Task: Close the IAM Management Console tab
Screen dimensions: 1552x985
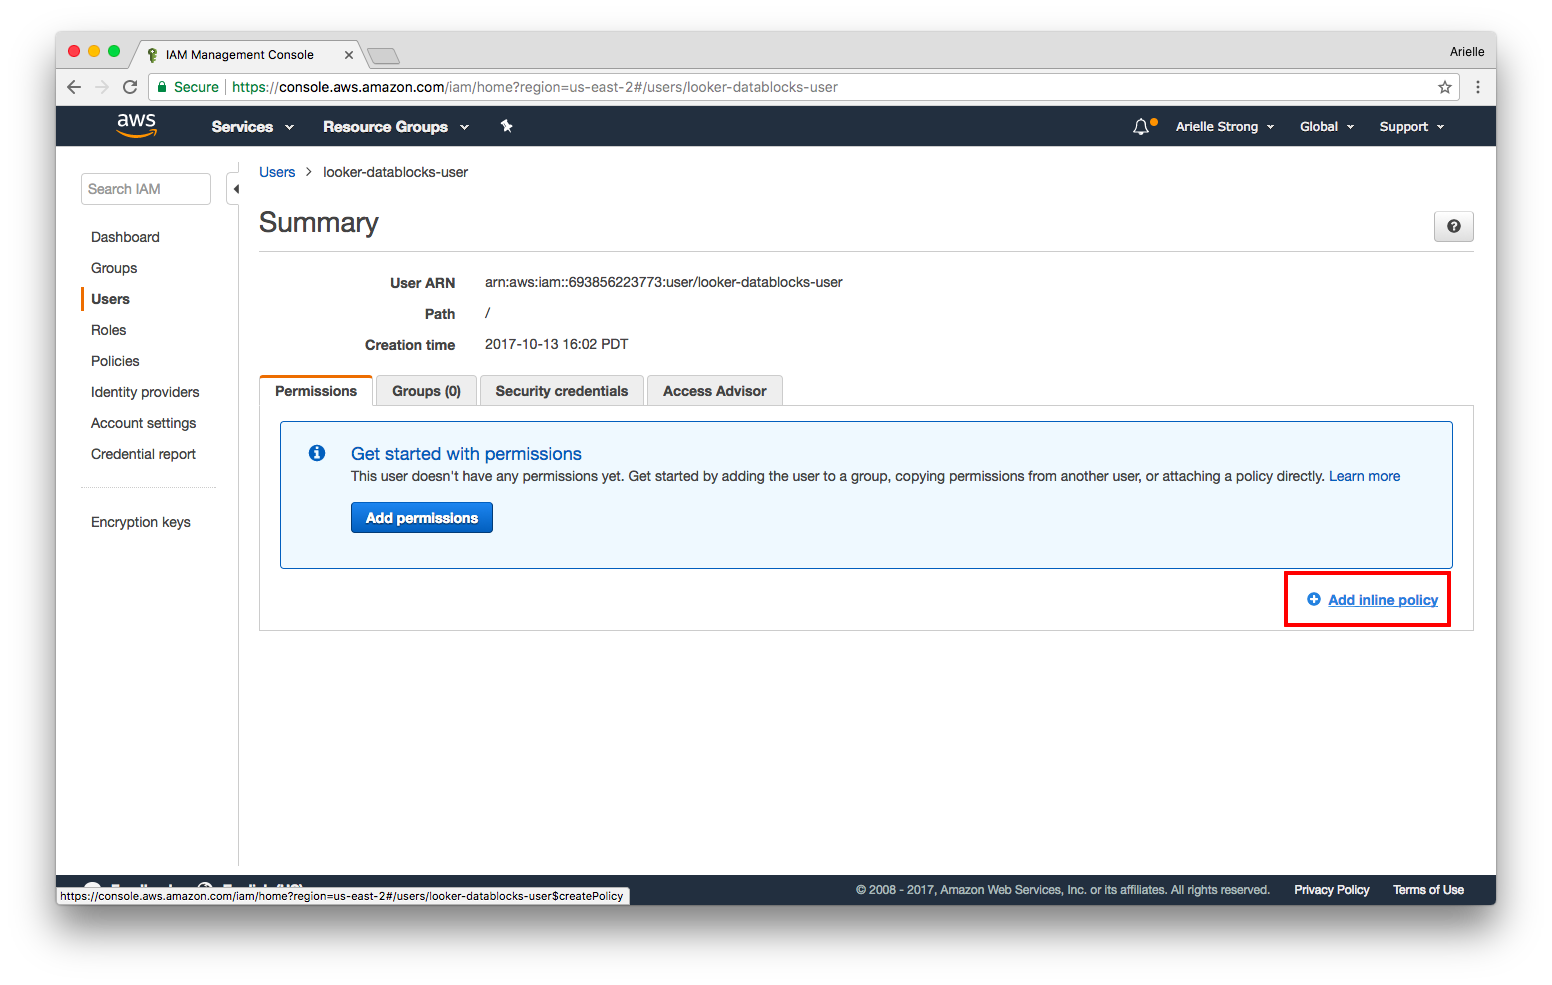Action: [349, 55]
